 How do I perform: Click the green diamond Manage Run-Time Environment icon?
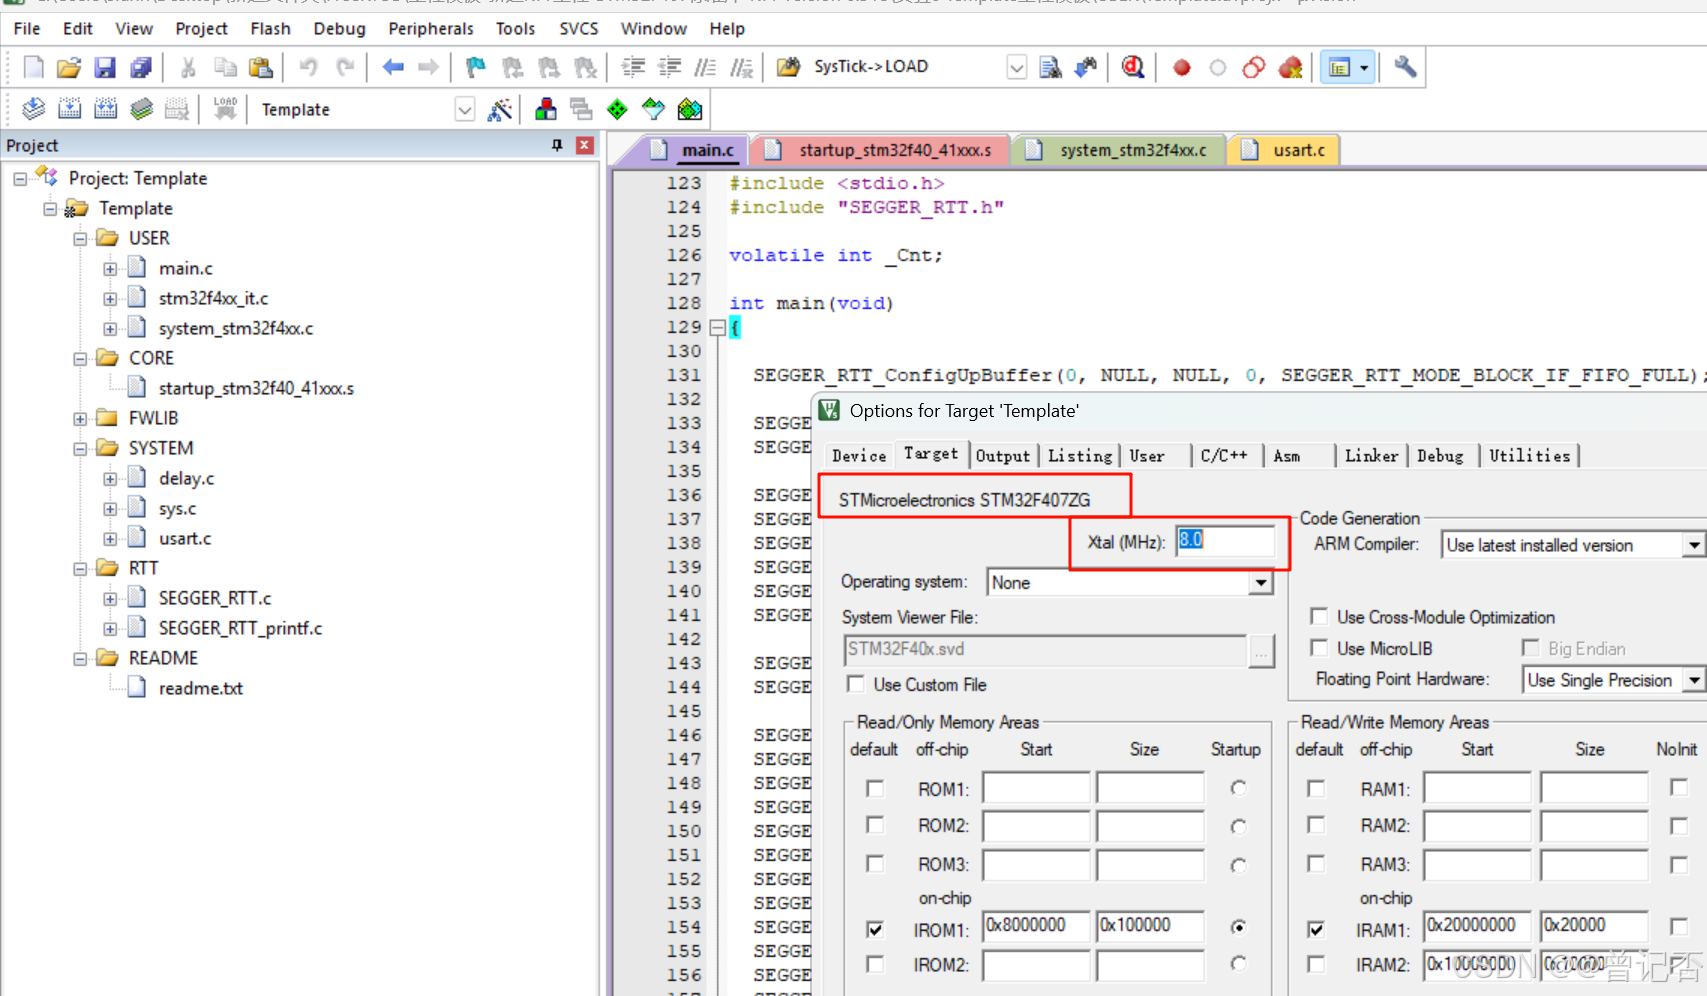(618, 109)
